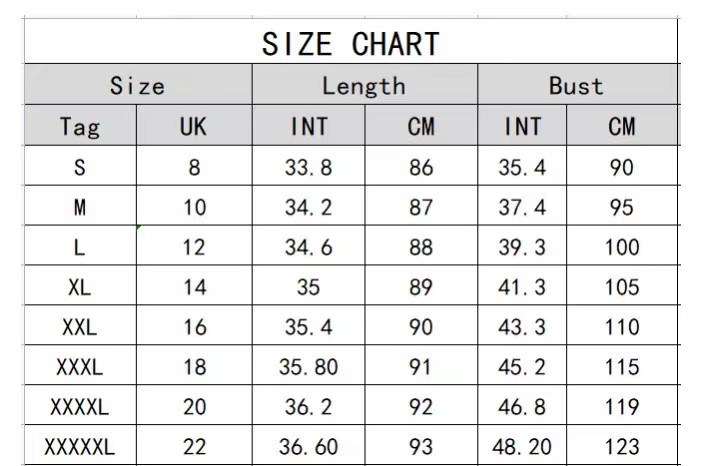Select the Length header cell
Viewport: 714px width, 466px height.
click(x=364, y=86)
